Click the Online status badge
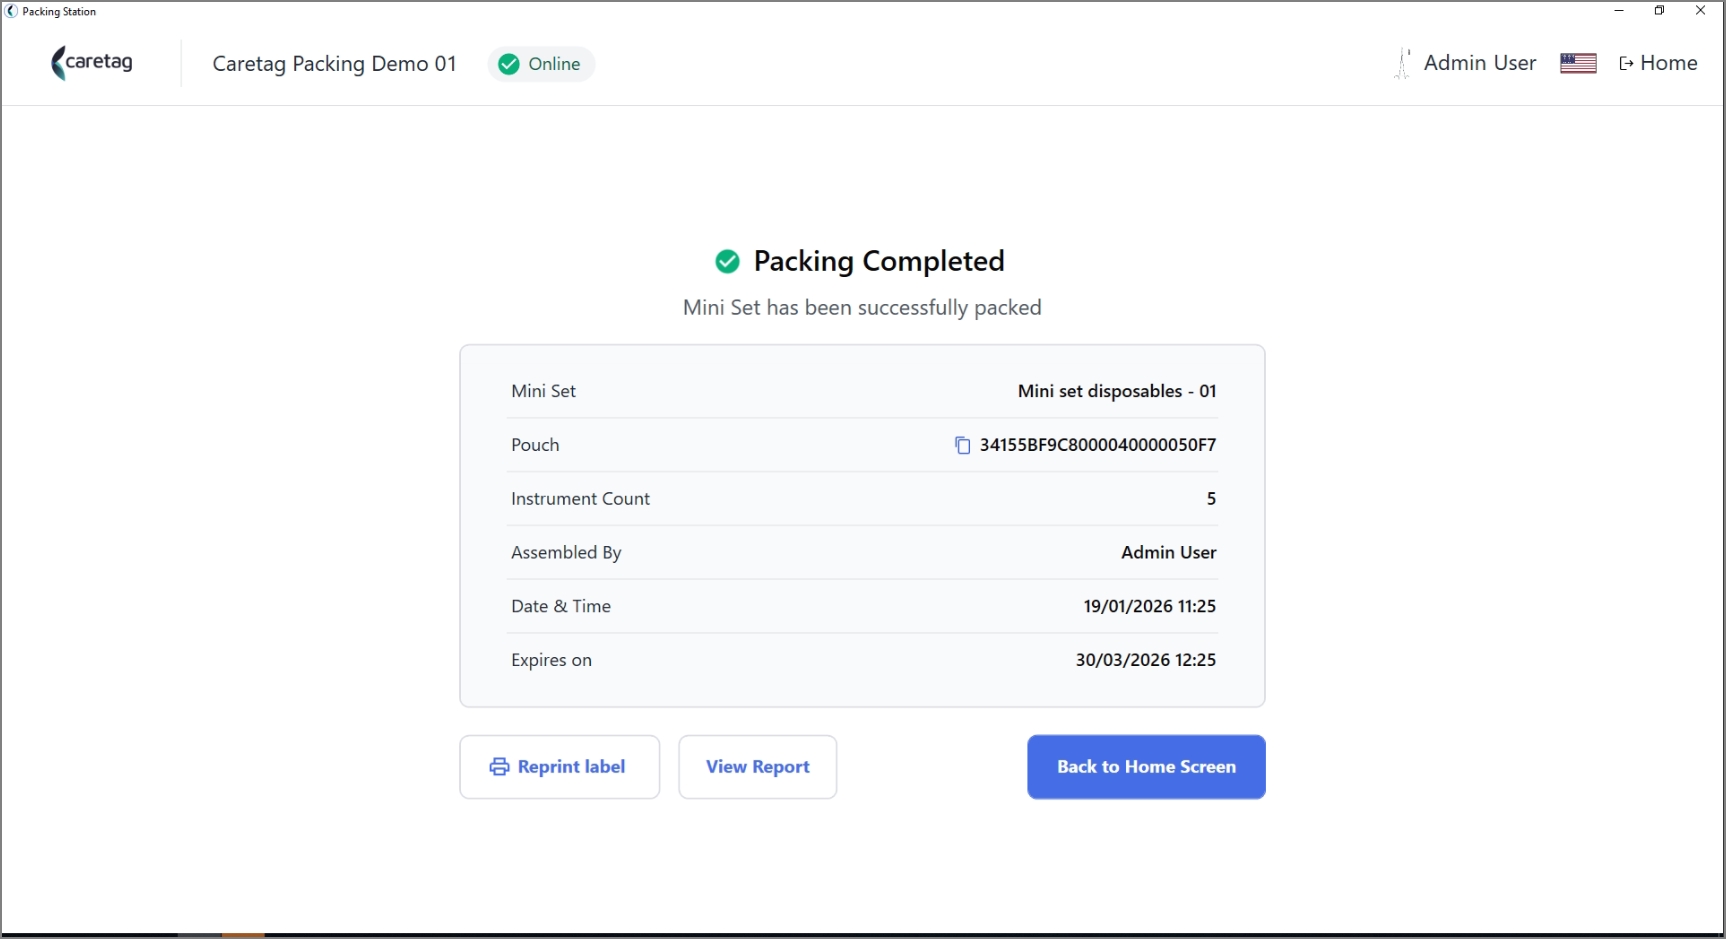1726x939 pixels. coord(541,64)
